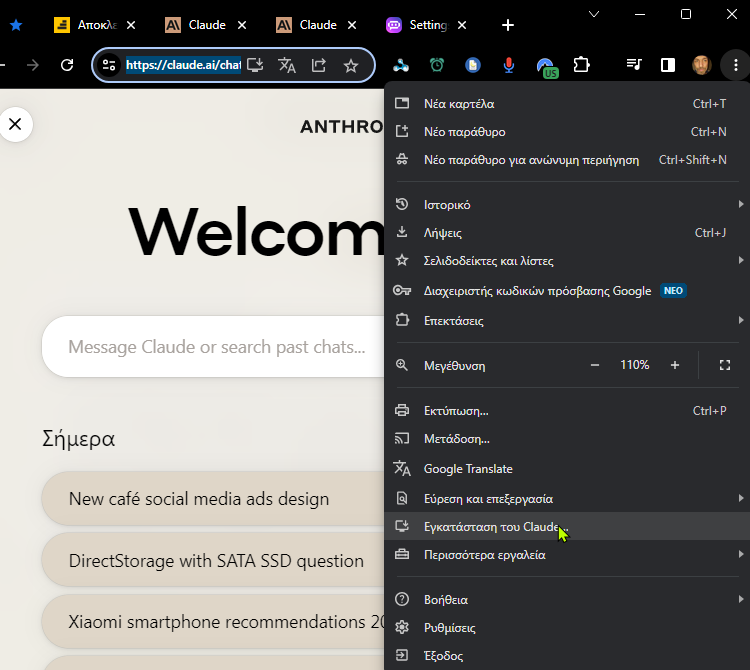750x670 pixels.
Task: Open the DirectStorage with SATA SSD question chat
Action: pyautogui.click(x=213, y=560)
